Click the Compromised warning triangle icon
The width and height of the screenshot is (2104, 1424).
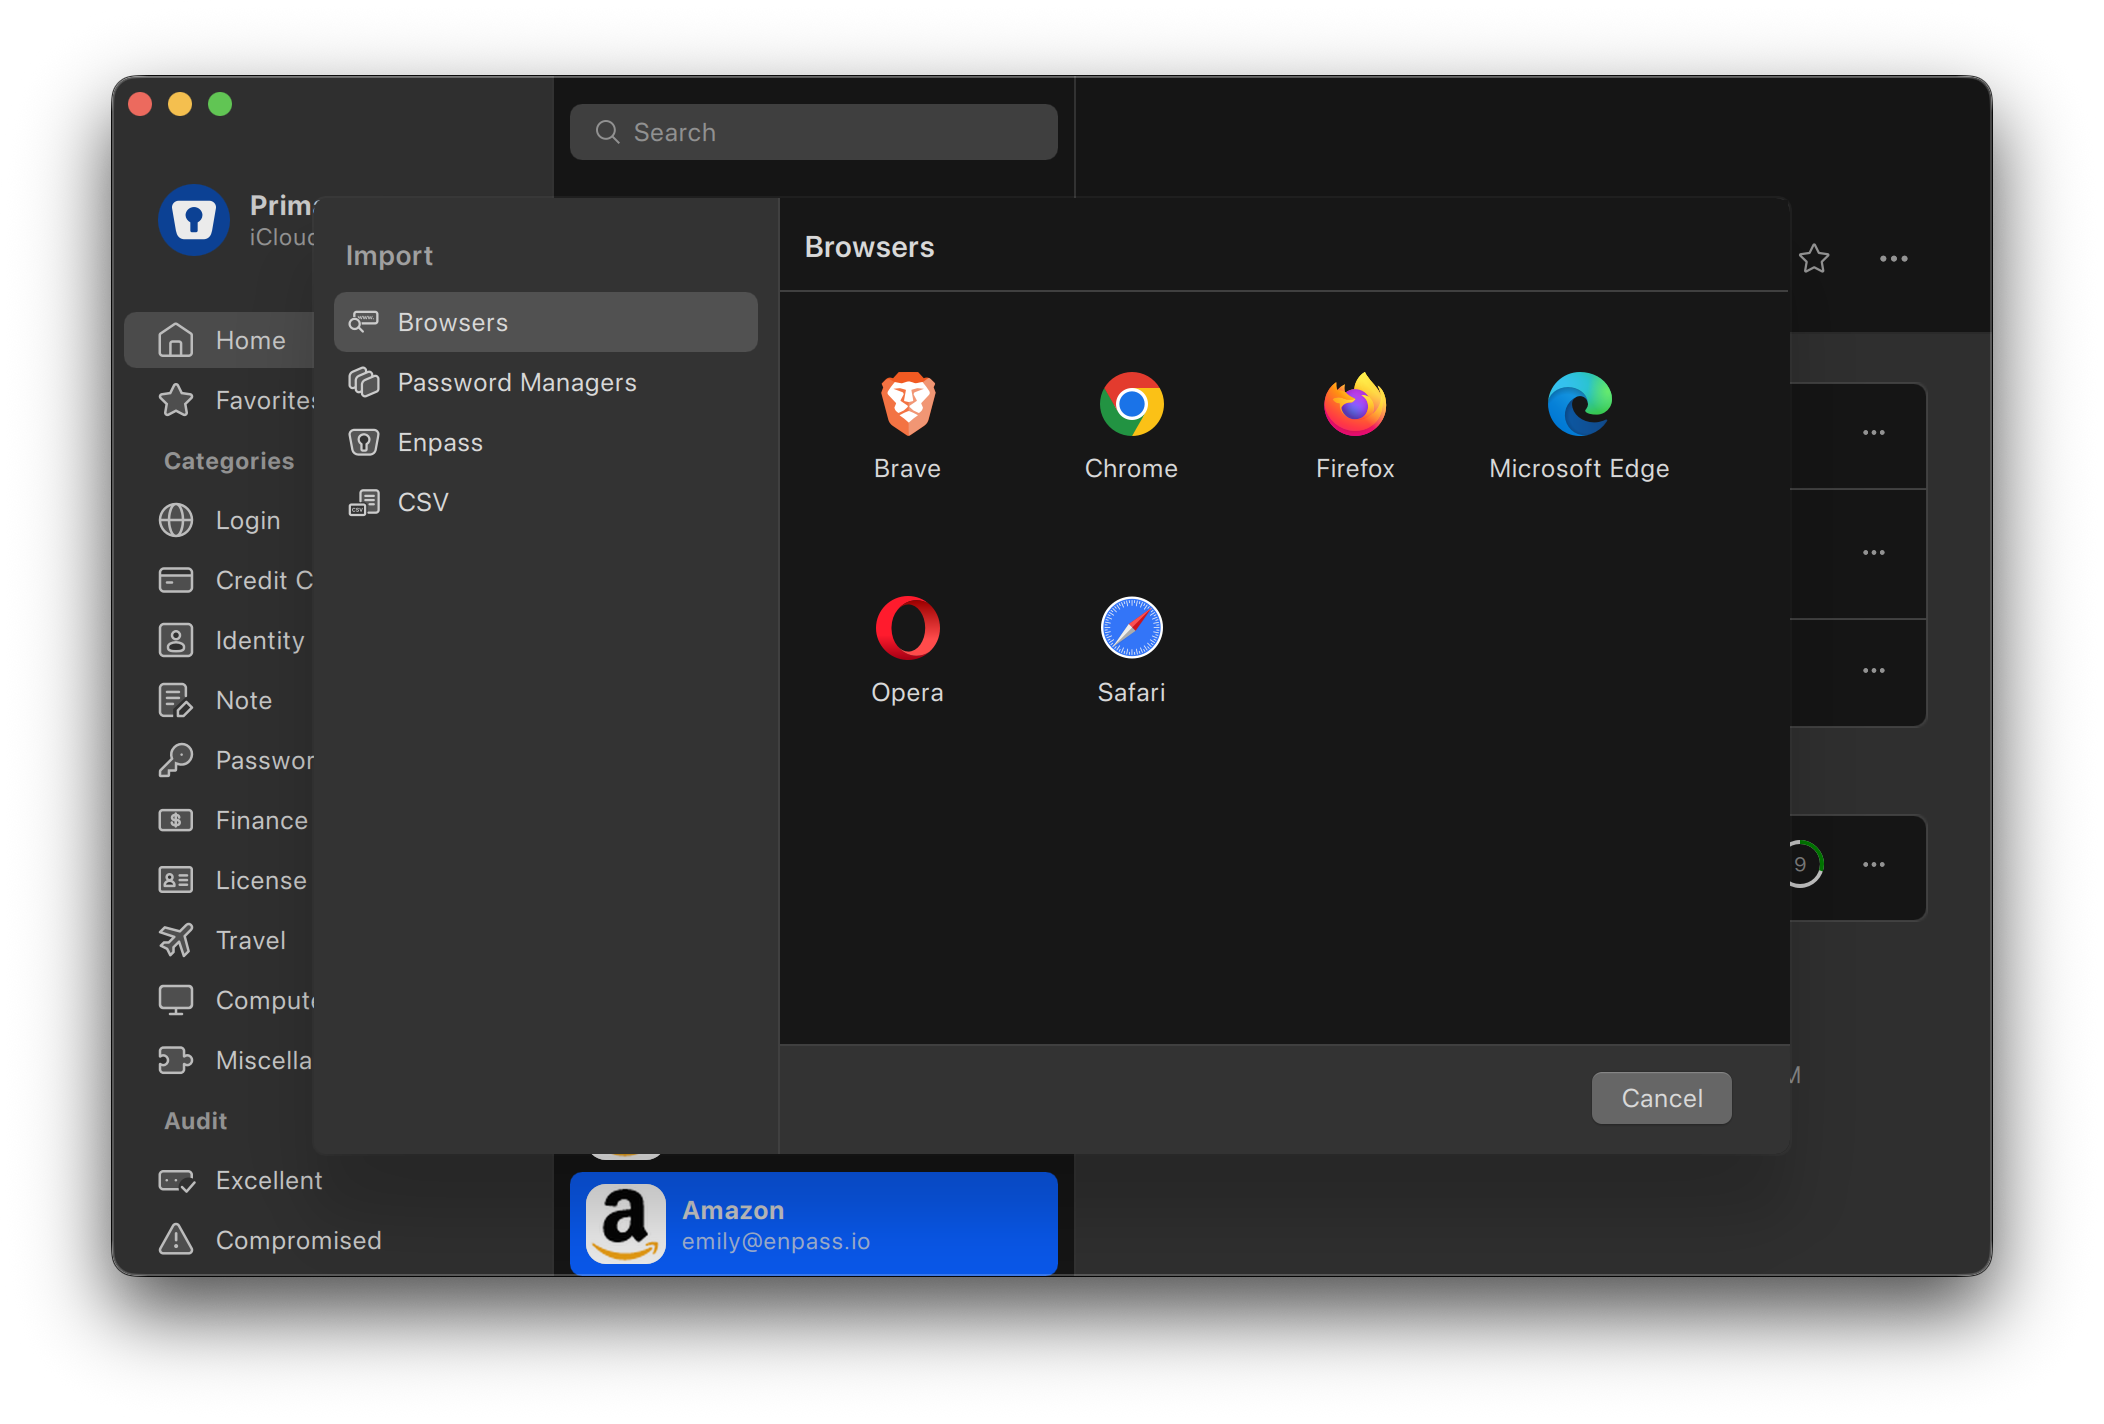176,1239
